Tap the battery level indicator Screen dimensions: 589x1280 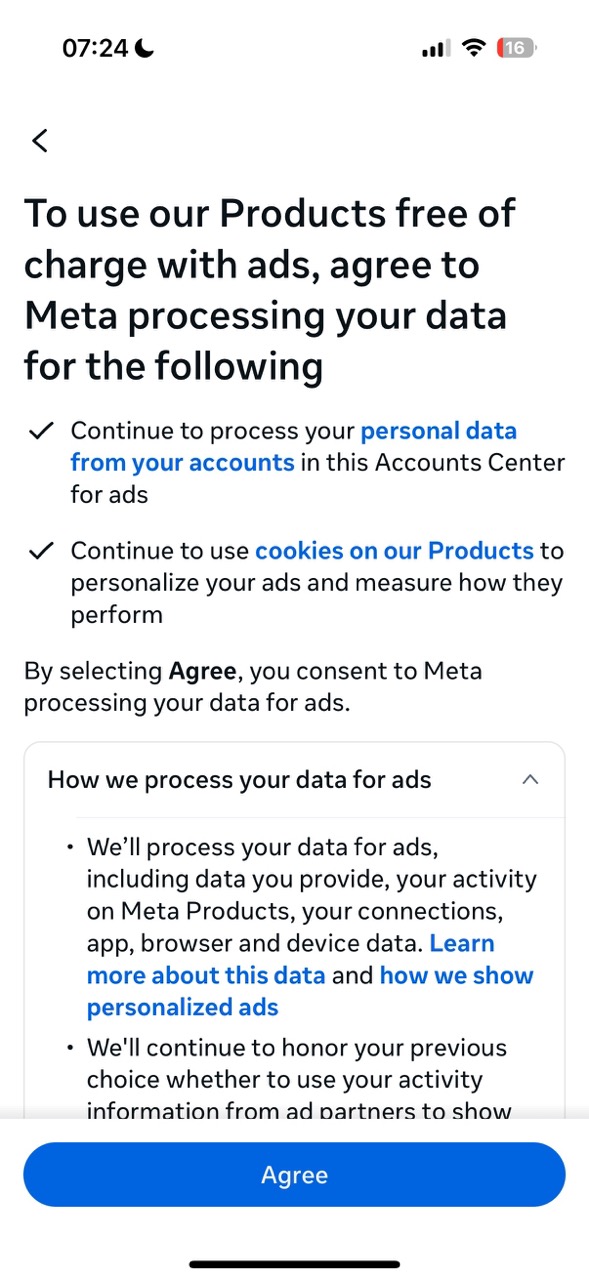pos(517,48)
